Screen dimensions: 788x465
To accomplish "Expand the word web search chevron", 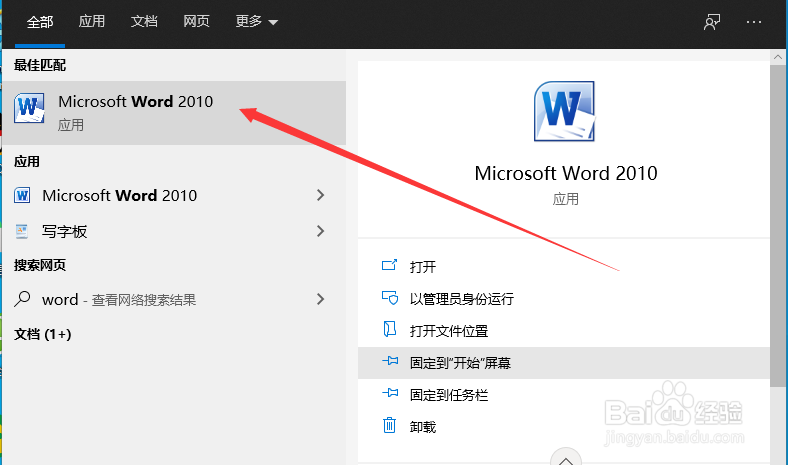I will pos(321,300).
